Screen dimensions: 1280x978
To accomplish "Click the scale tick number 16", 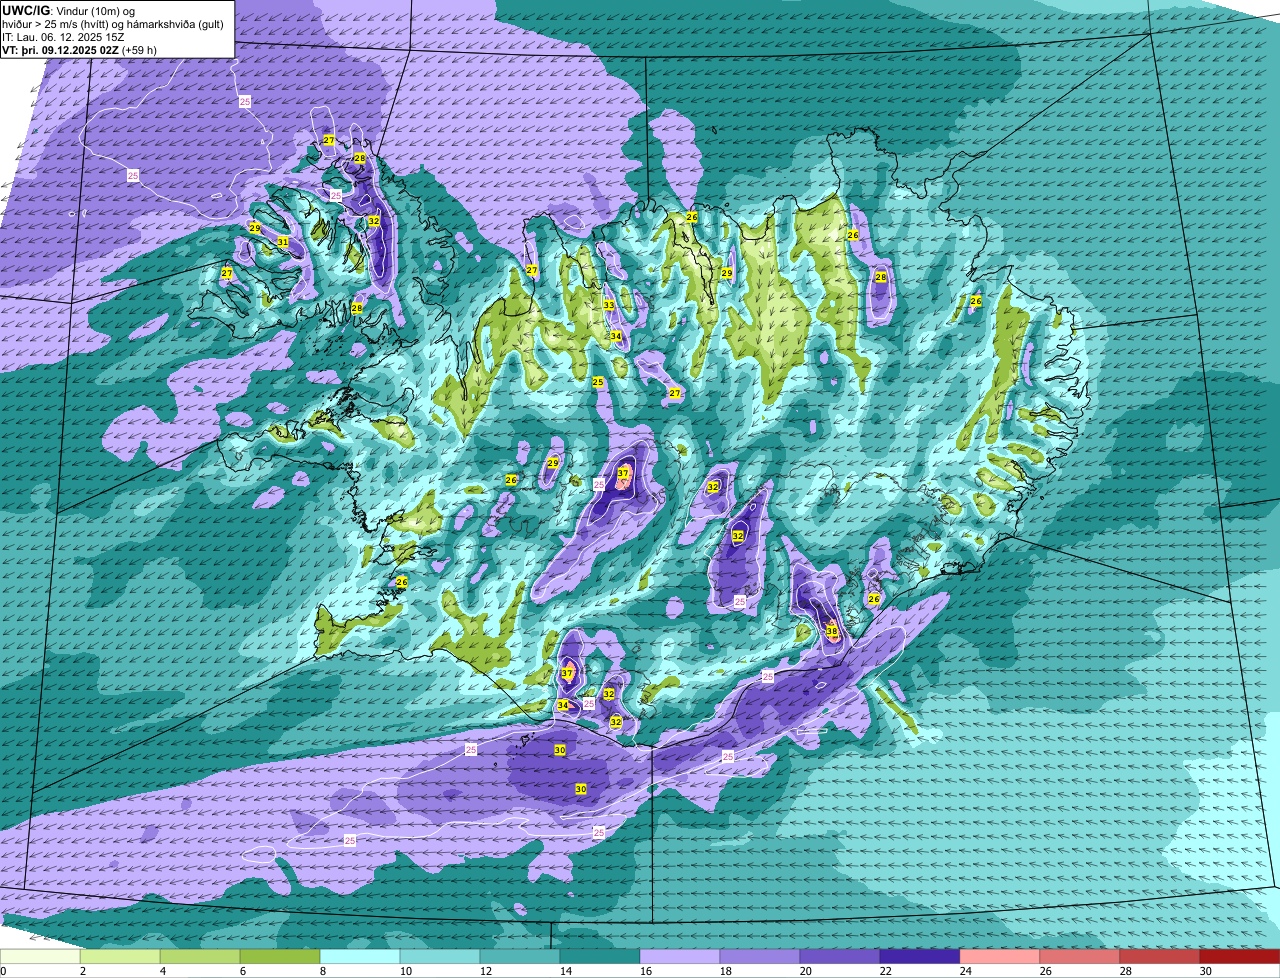I will 646,971.
